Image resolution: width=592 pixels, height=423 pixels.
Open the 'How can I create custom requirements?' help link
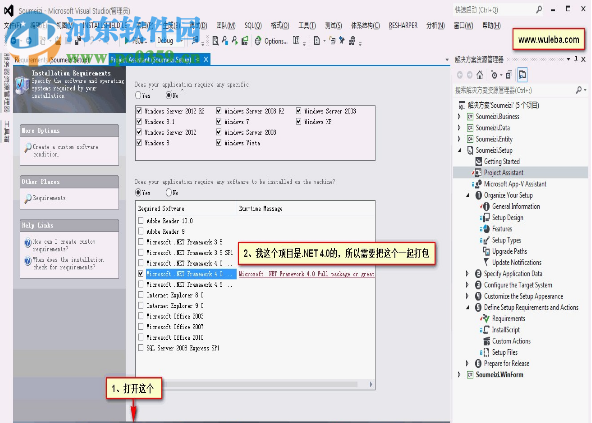pos(64,245)
